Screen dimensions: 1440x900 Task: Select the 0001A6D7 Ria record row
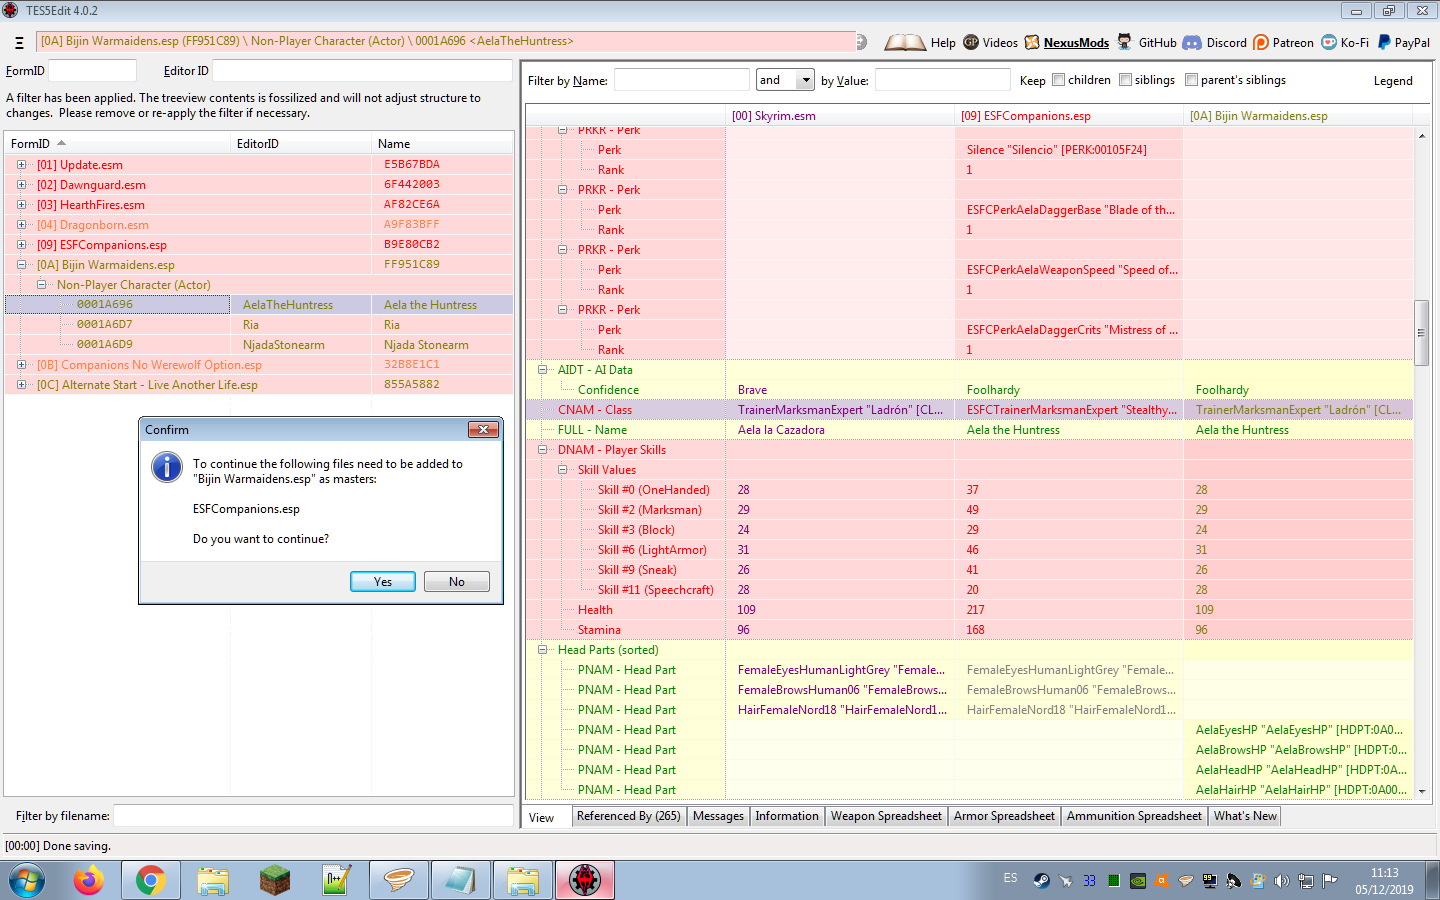click(x=259, y=325)
